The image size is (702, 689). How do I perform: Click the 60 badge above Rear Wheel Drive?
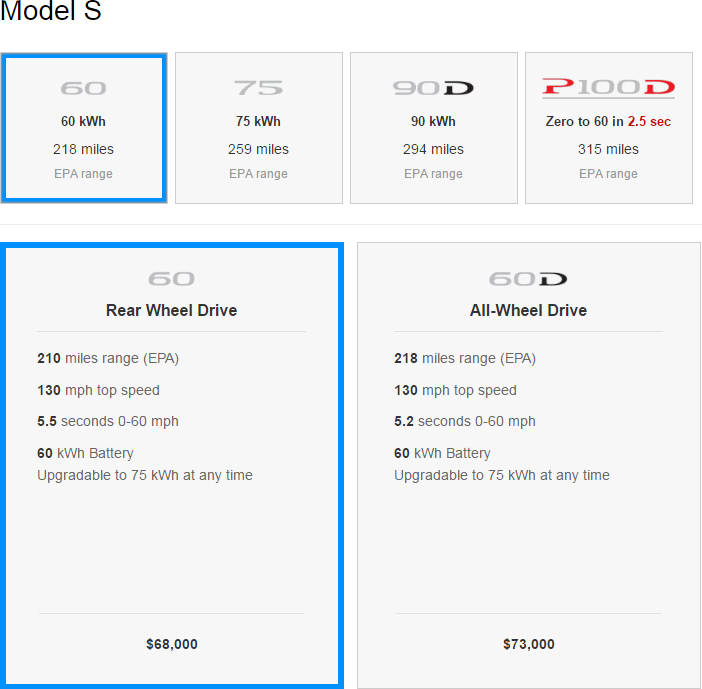pyautogui.click(x=171, y=279)
